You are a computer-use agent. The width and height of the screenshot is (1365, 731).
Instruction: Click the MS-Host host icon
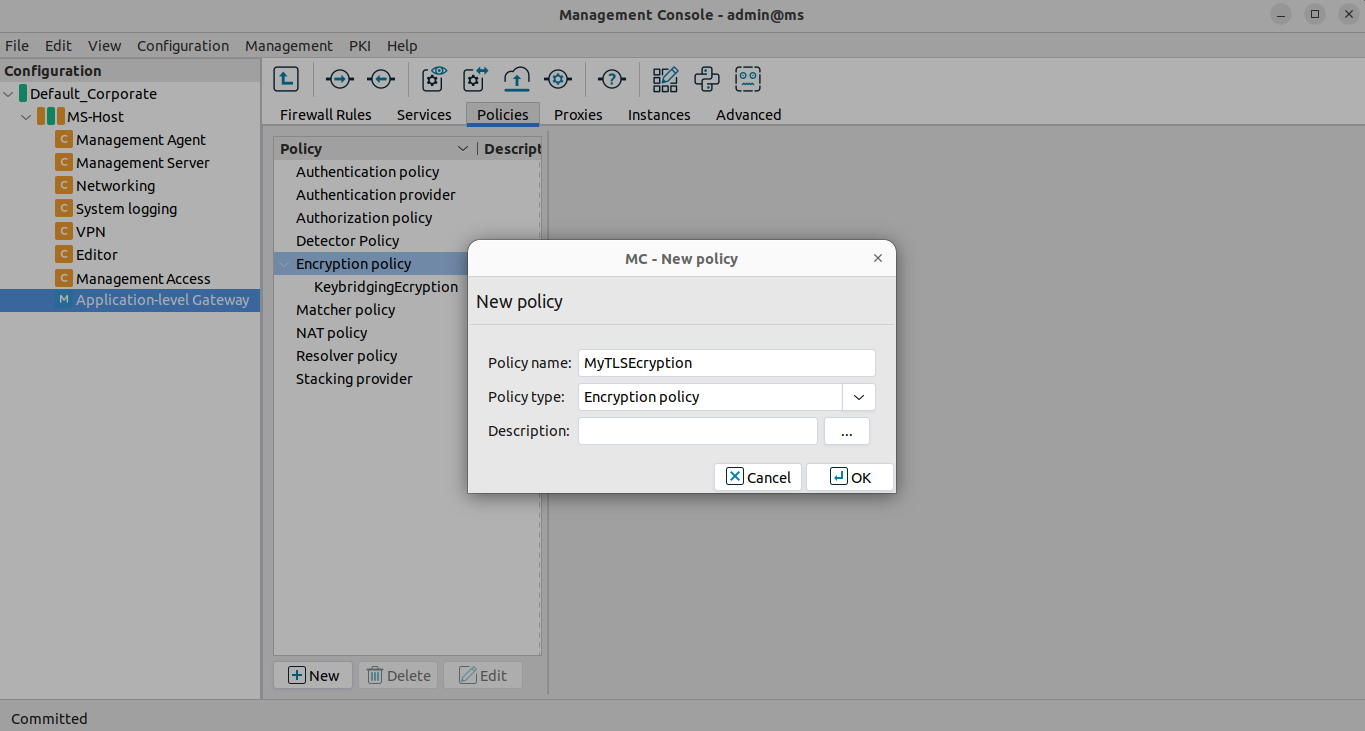51,116
